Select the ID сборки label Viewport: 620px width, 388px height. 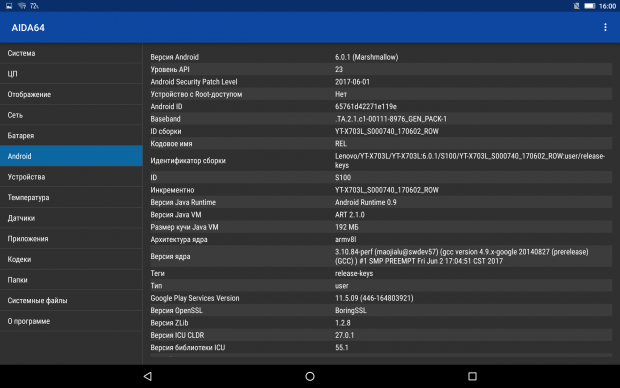(x=166, y=131)
